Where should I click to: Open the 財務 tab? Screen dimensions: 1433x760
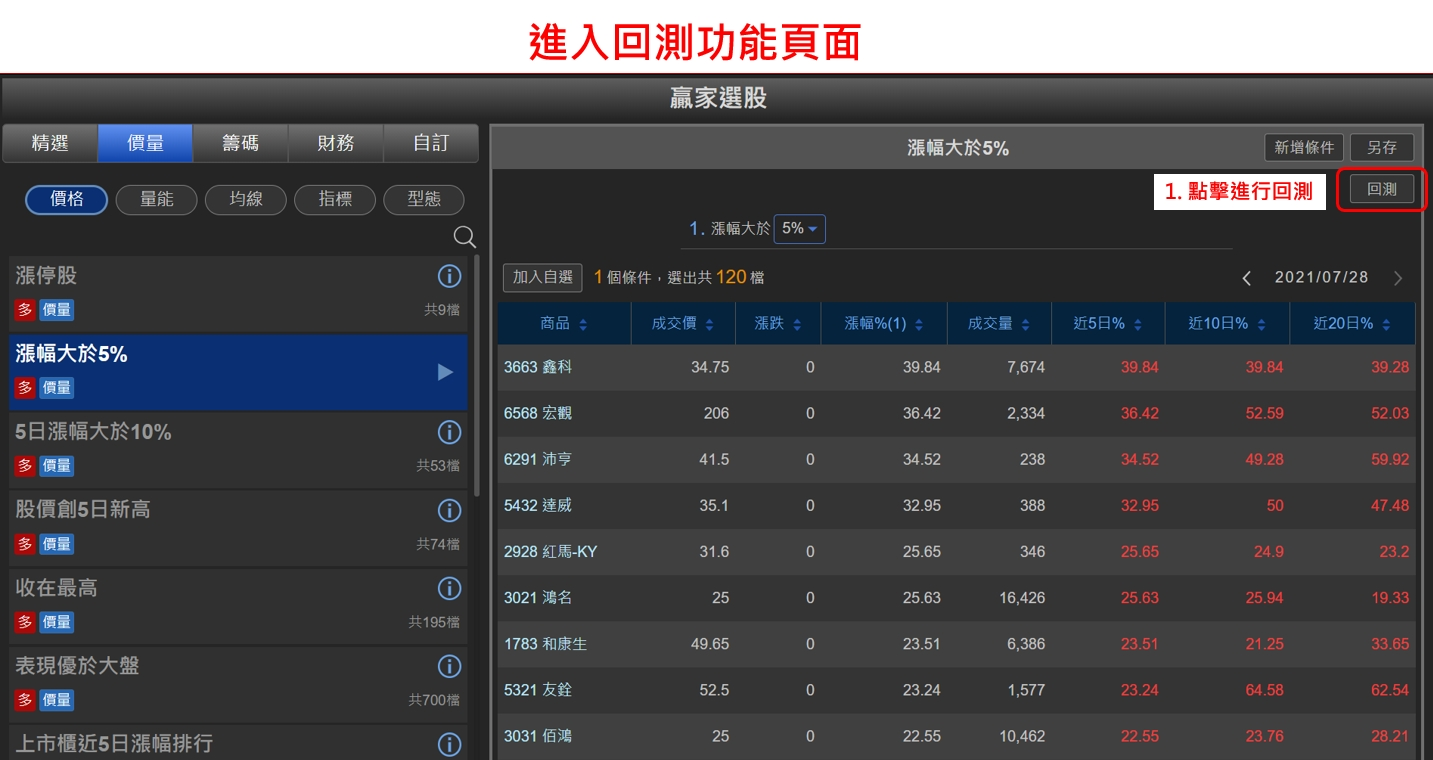click(336, 143)
